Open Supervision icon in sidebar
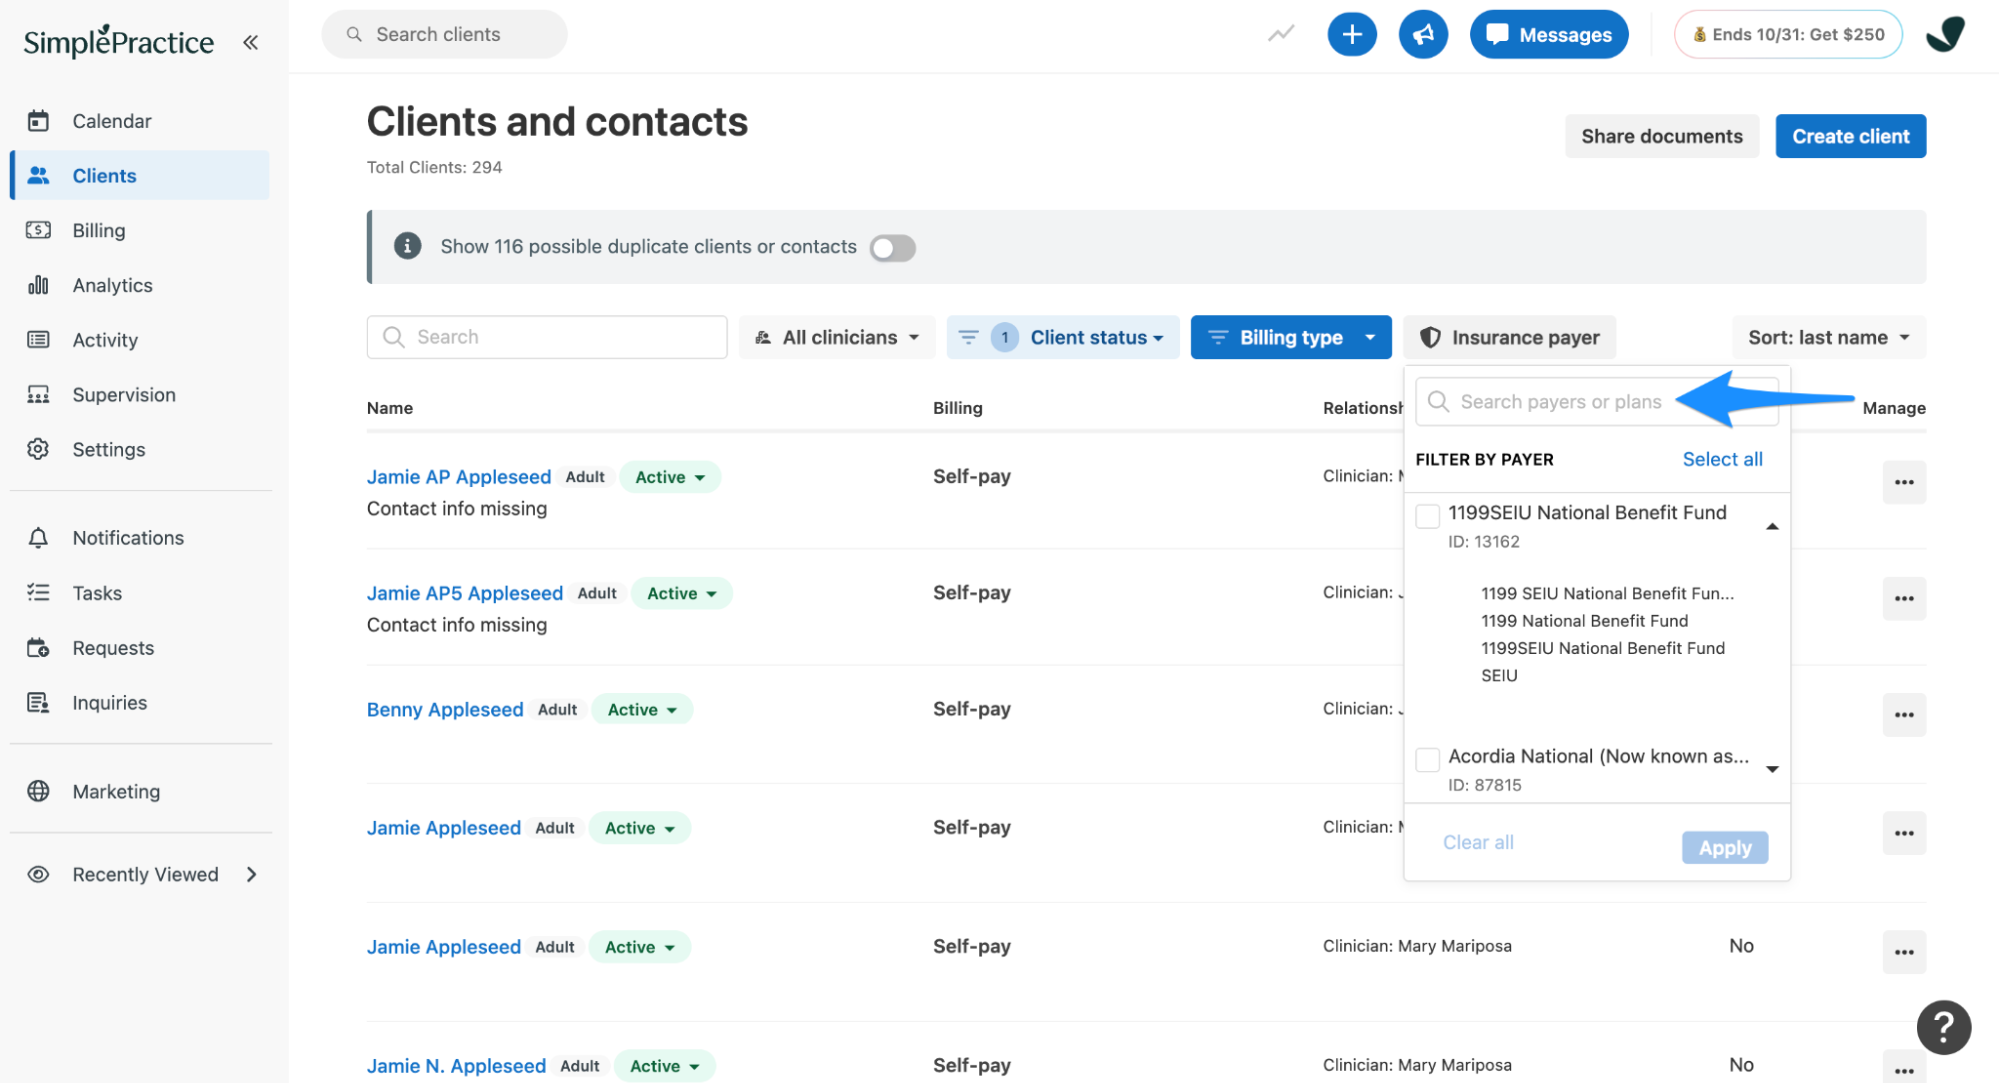This screenshot has height=1084, width=1999. coord(38,395)
